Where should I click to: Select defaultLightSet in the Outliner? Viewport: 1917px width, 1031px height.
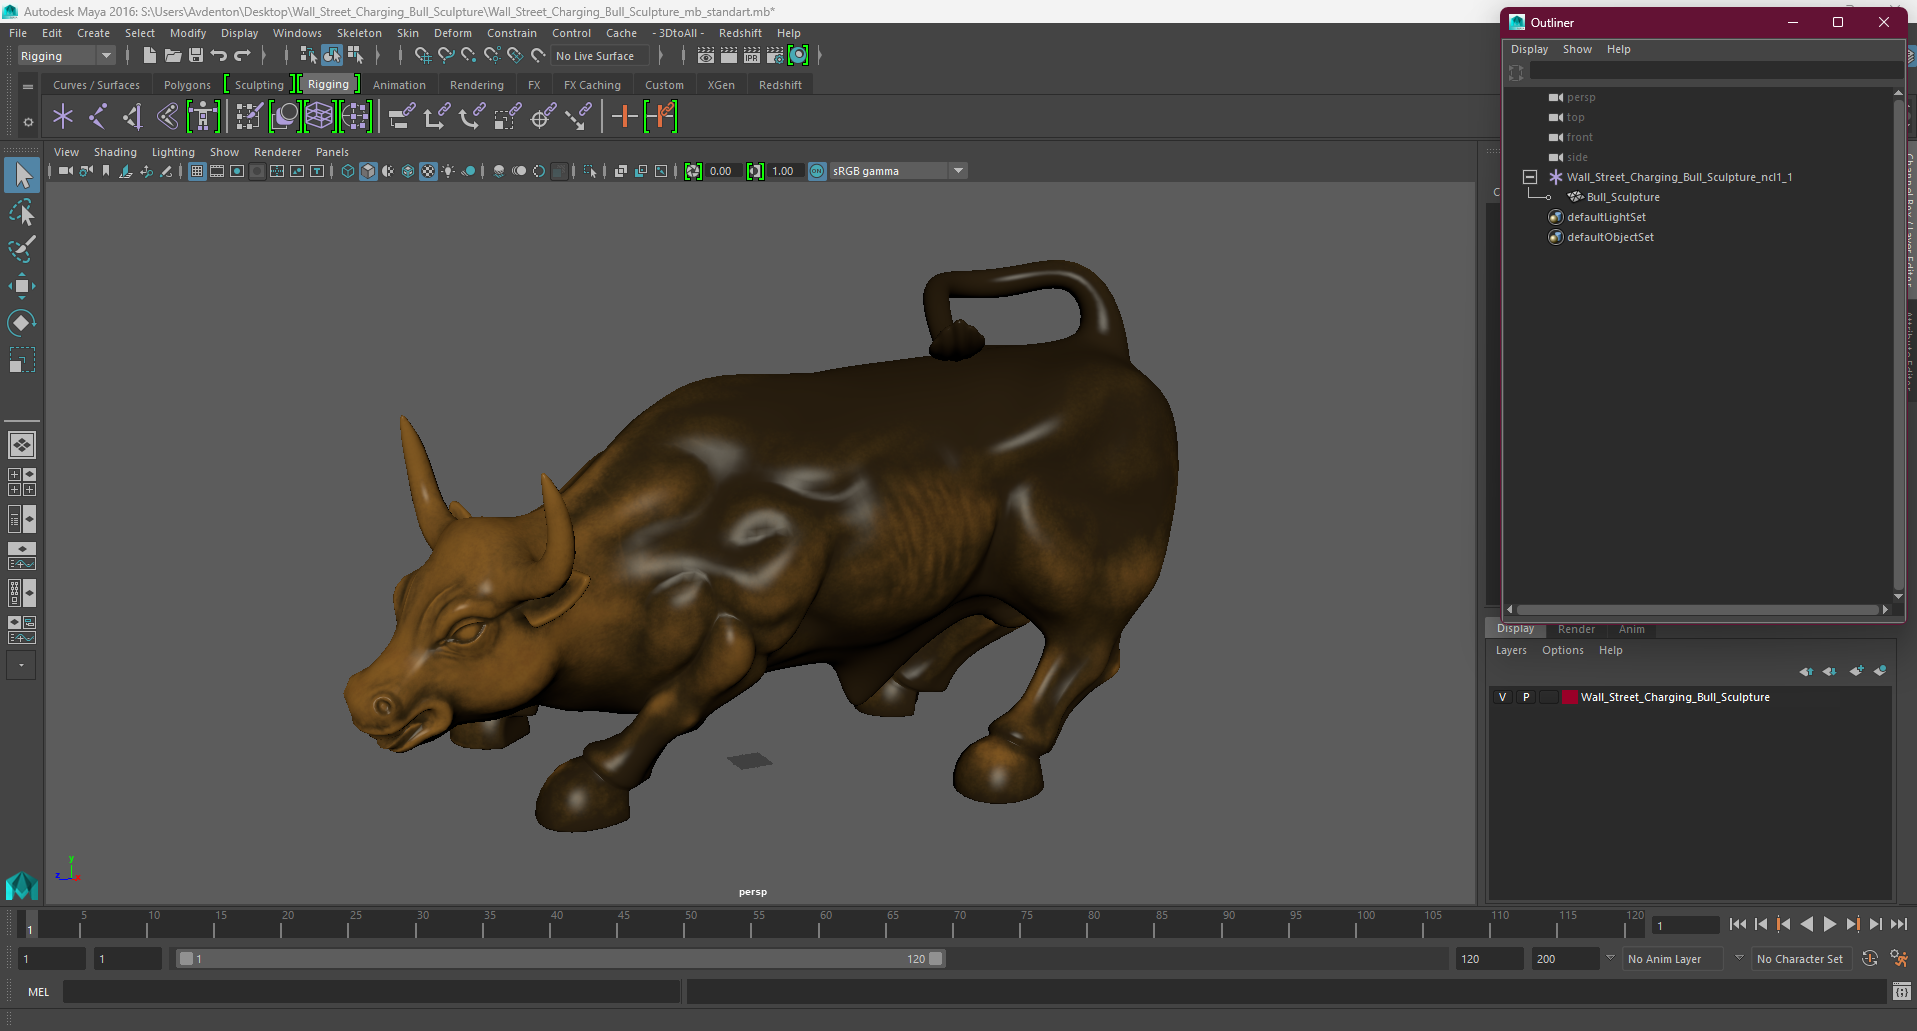pyautogui.click(x=1606, y=217)
